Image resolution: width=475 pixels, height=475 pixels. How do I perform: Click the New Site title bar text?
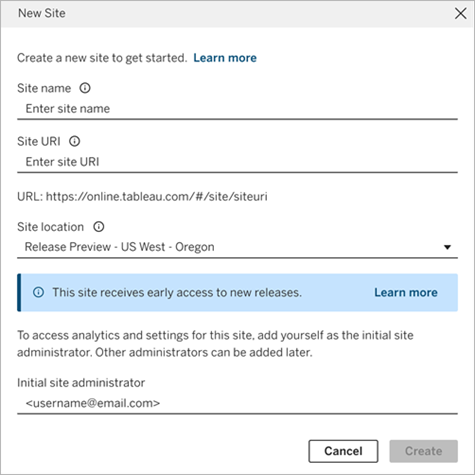coord(42,13)
